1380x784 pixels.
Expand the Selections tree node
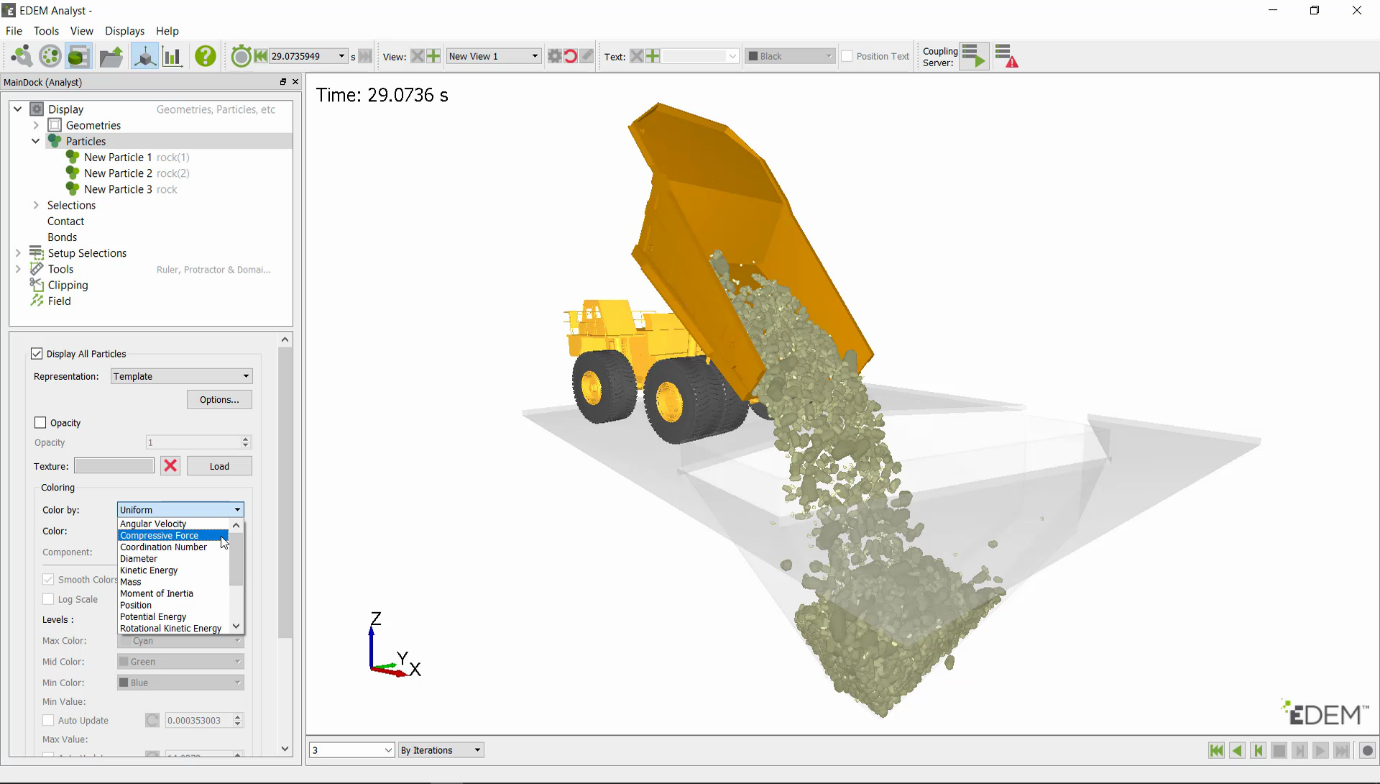(x=36, y=205)
